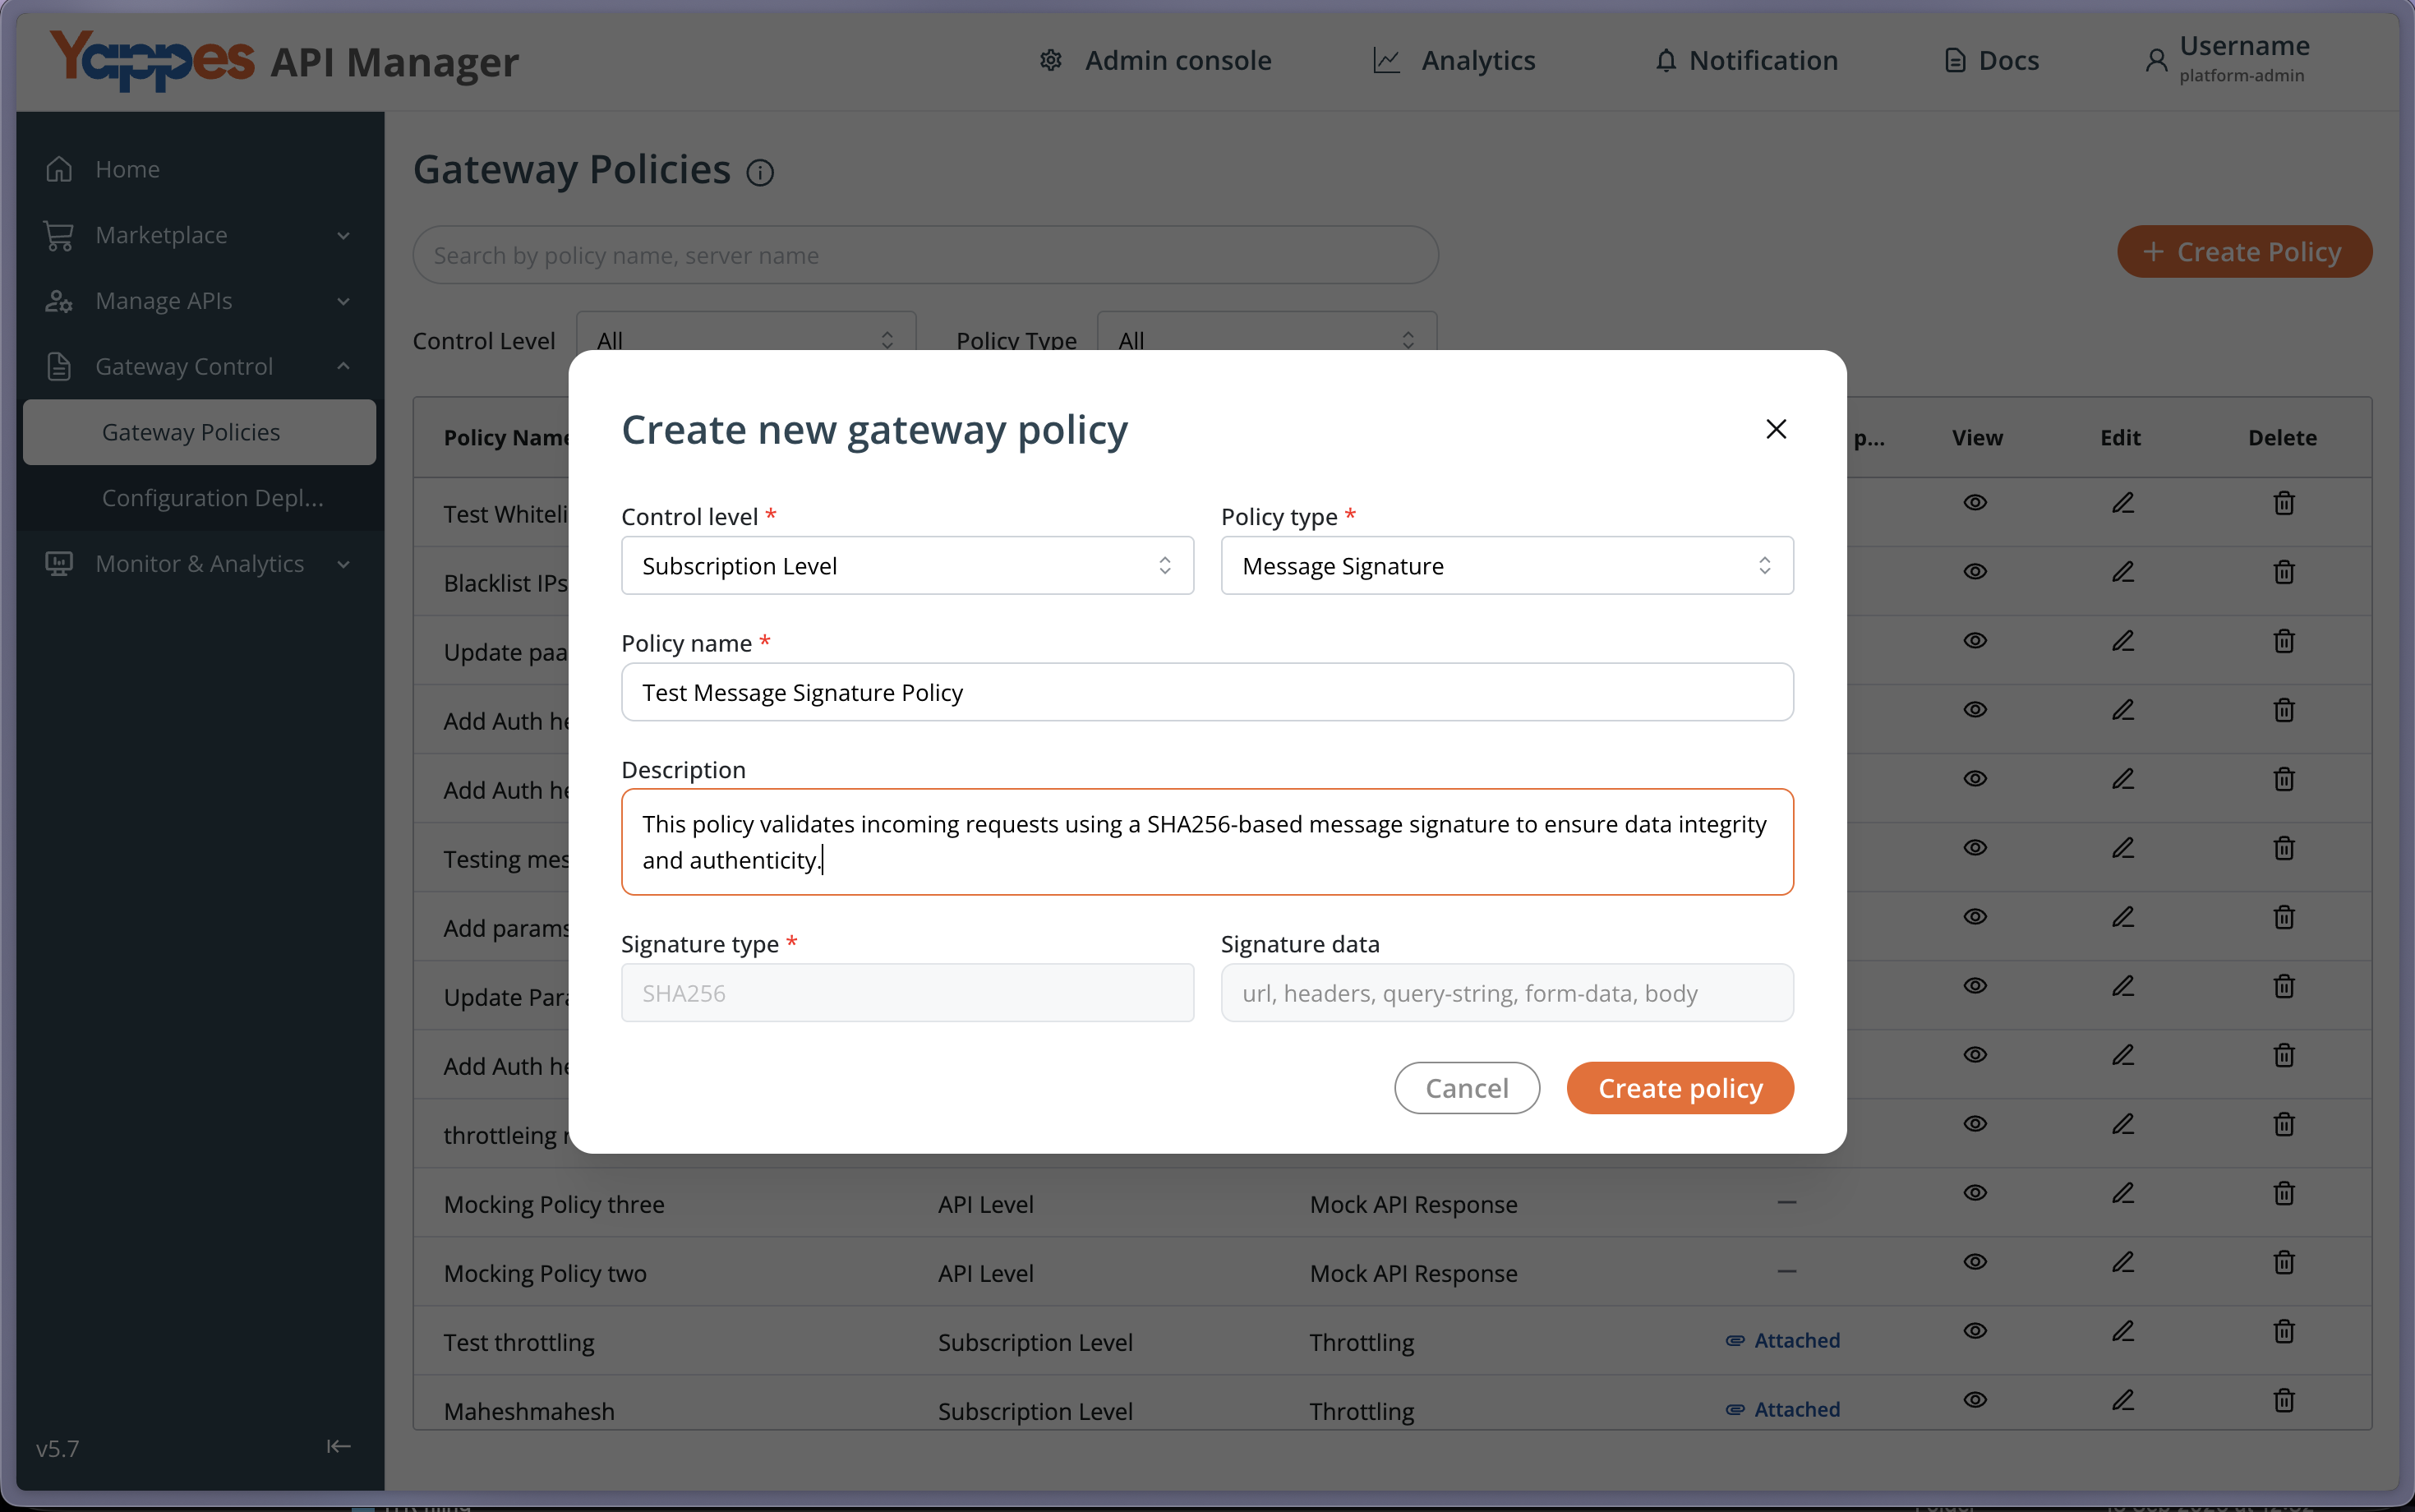The image size is (2415, 1512).
Task: Edit the Test Whitelist policy
Action: pyautogui.click(x=2122, y=502)
